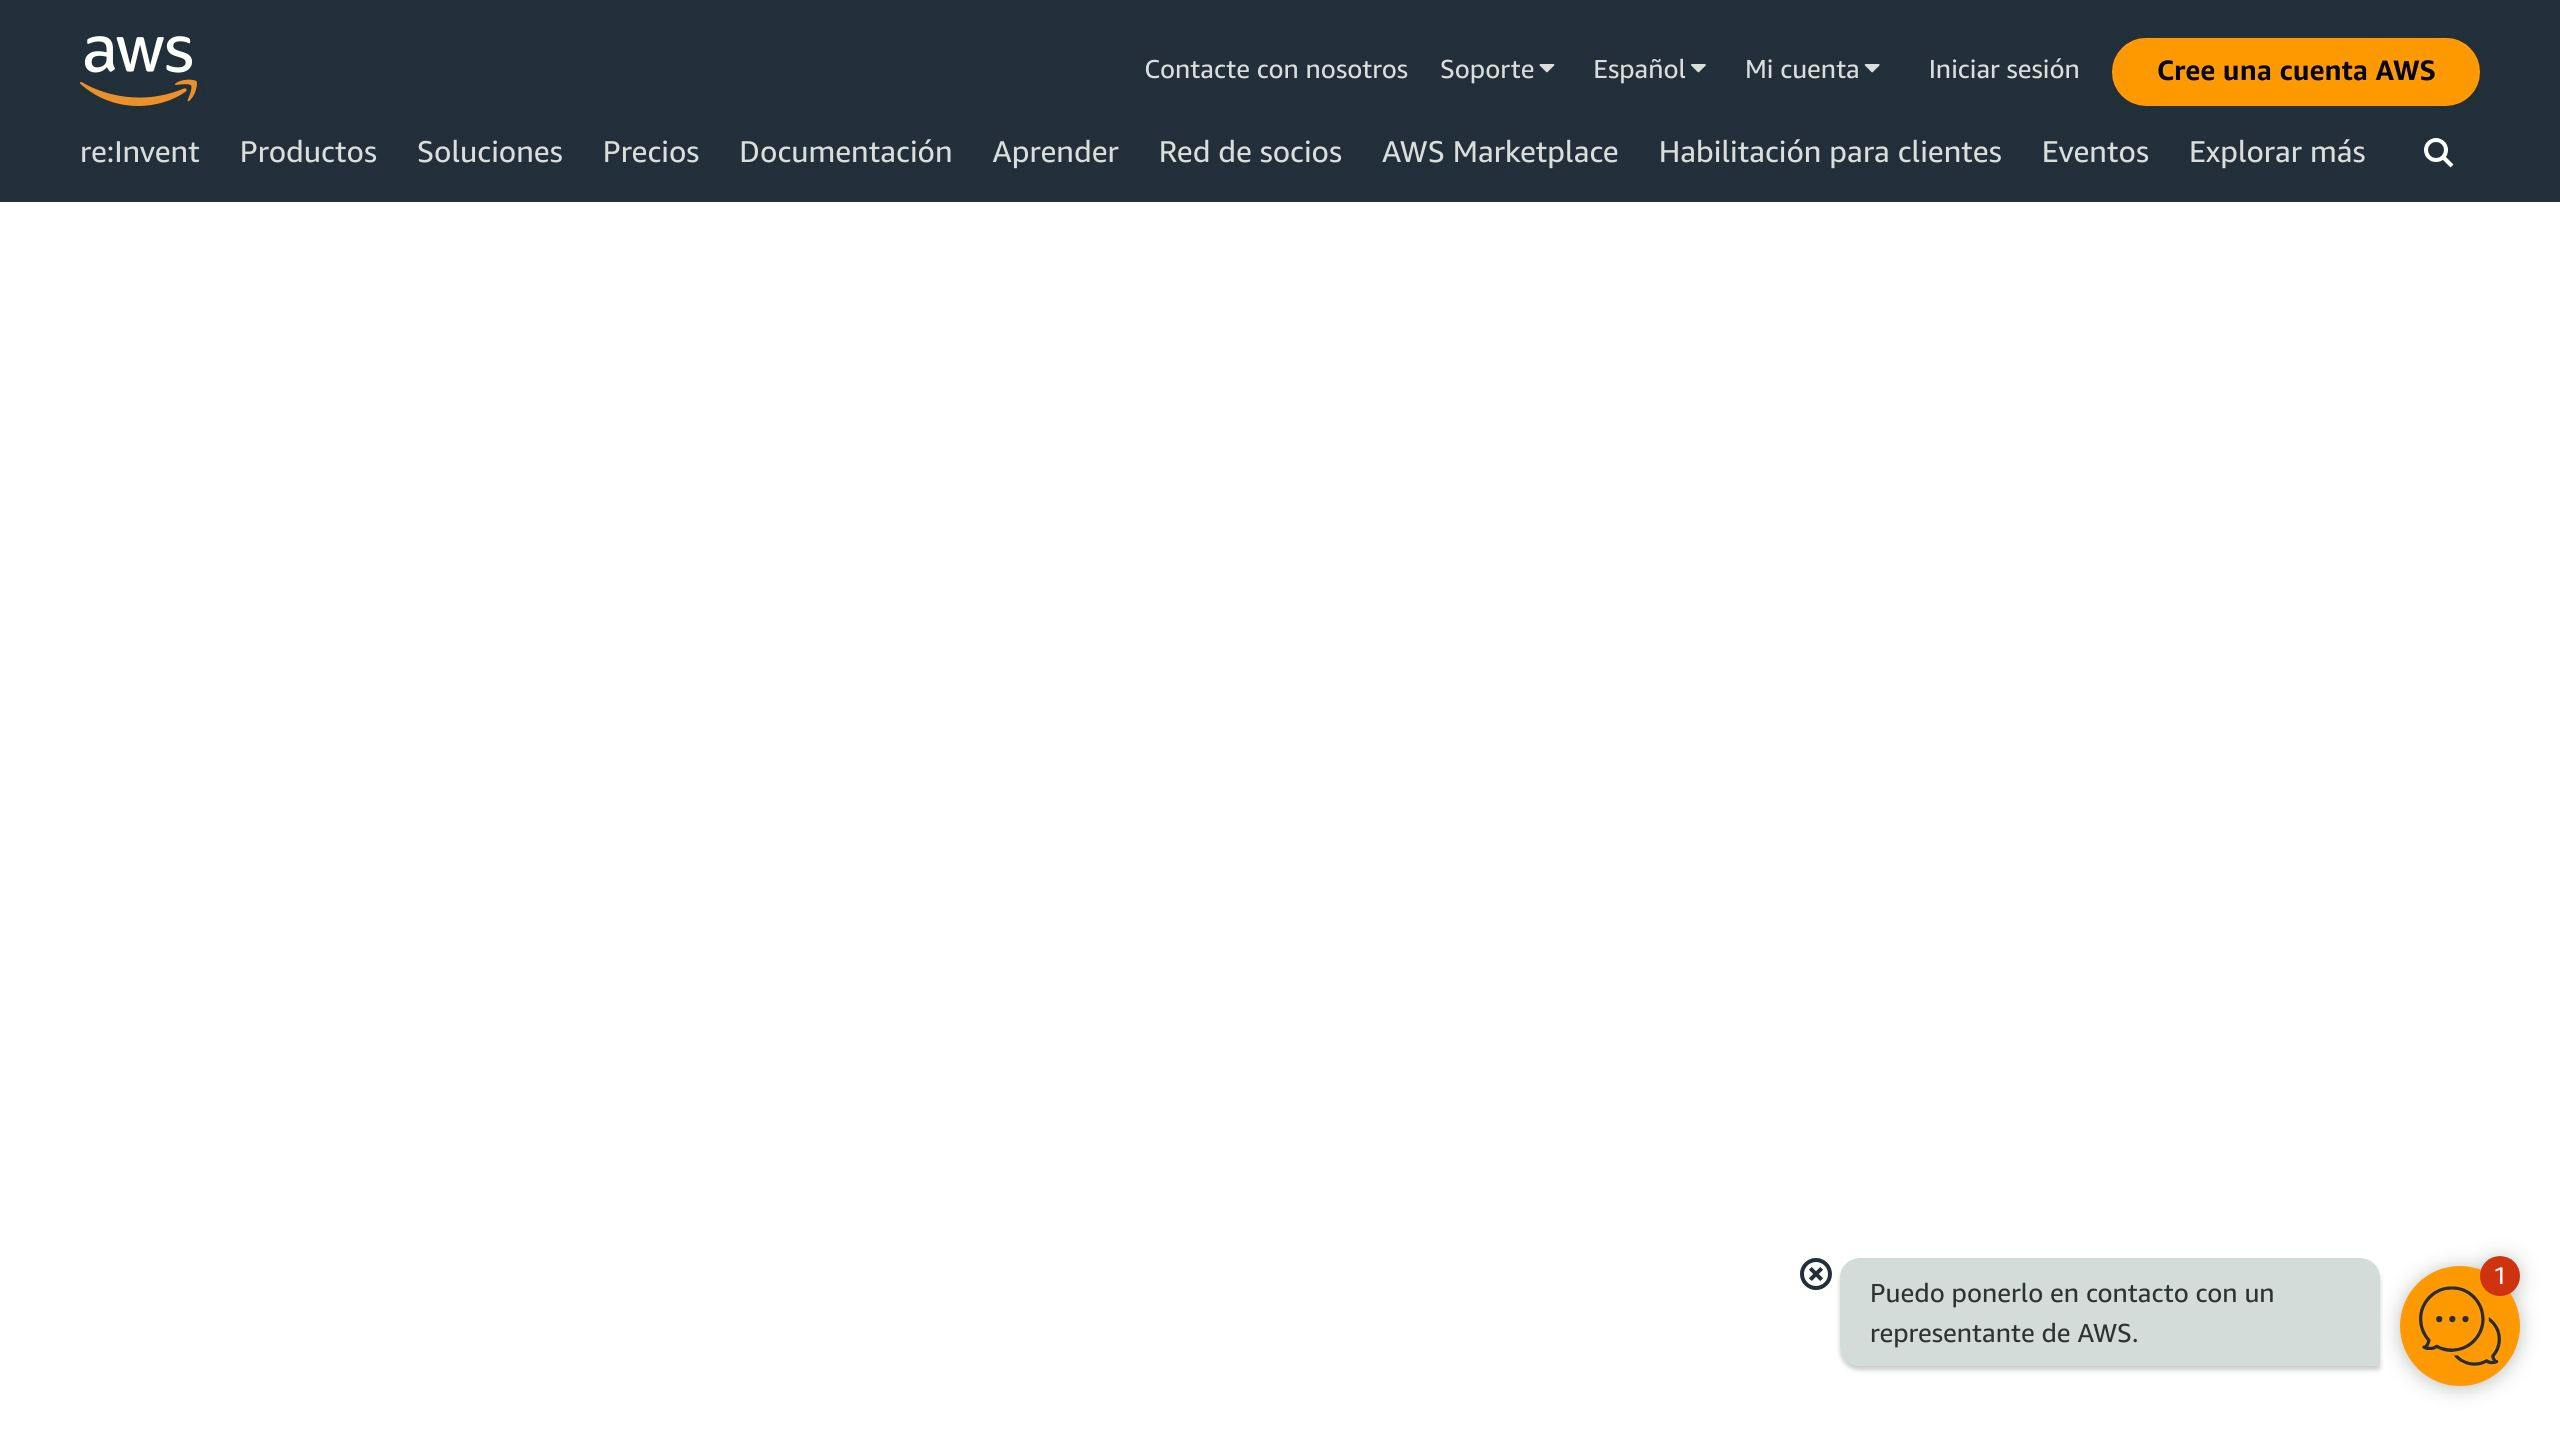2560x1440 pixels.
Task: Click Cree una cuenta AWS button
Action: click(x=2295, y=71)
